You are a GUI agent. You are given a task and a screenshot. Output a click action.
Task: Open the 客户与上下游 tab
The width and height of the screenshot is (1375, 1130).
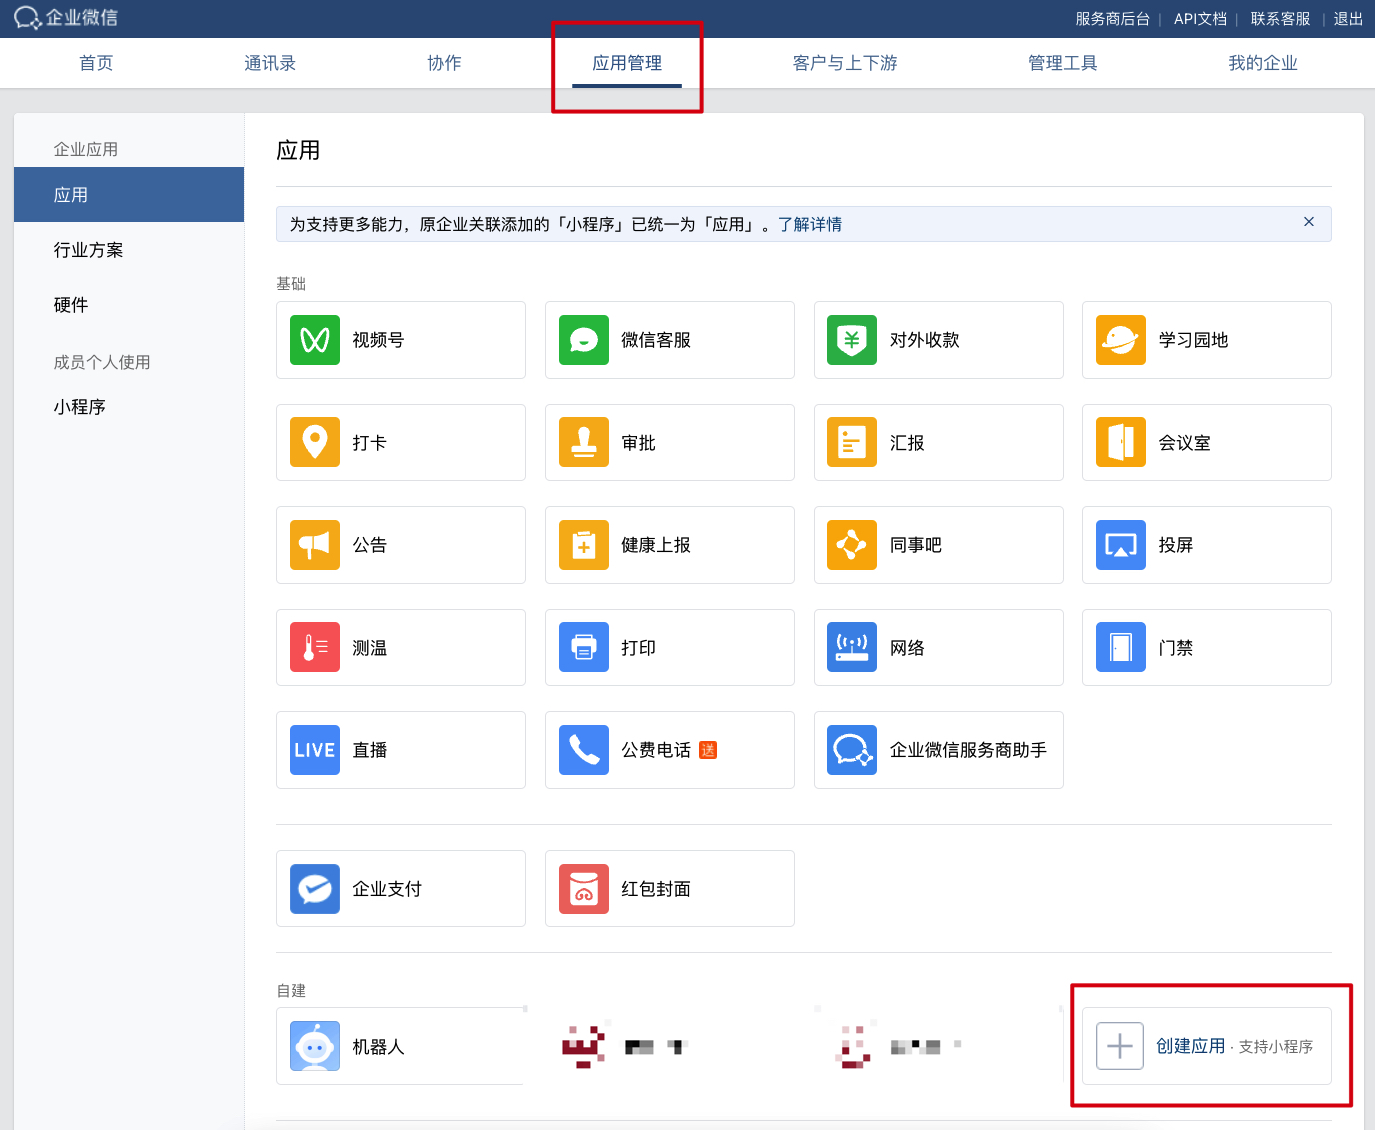[845, 63]
